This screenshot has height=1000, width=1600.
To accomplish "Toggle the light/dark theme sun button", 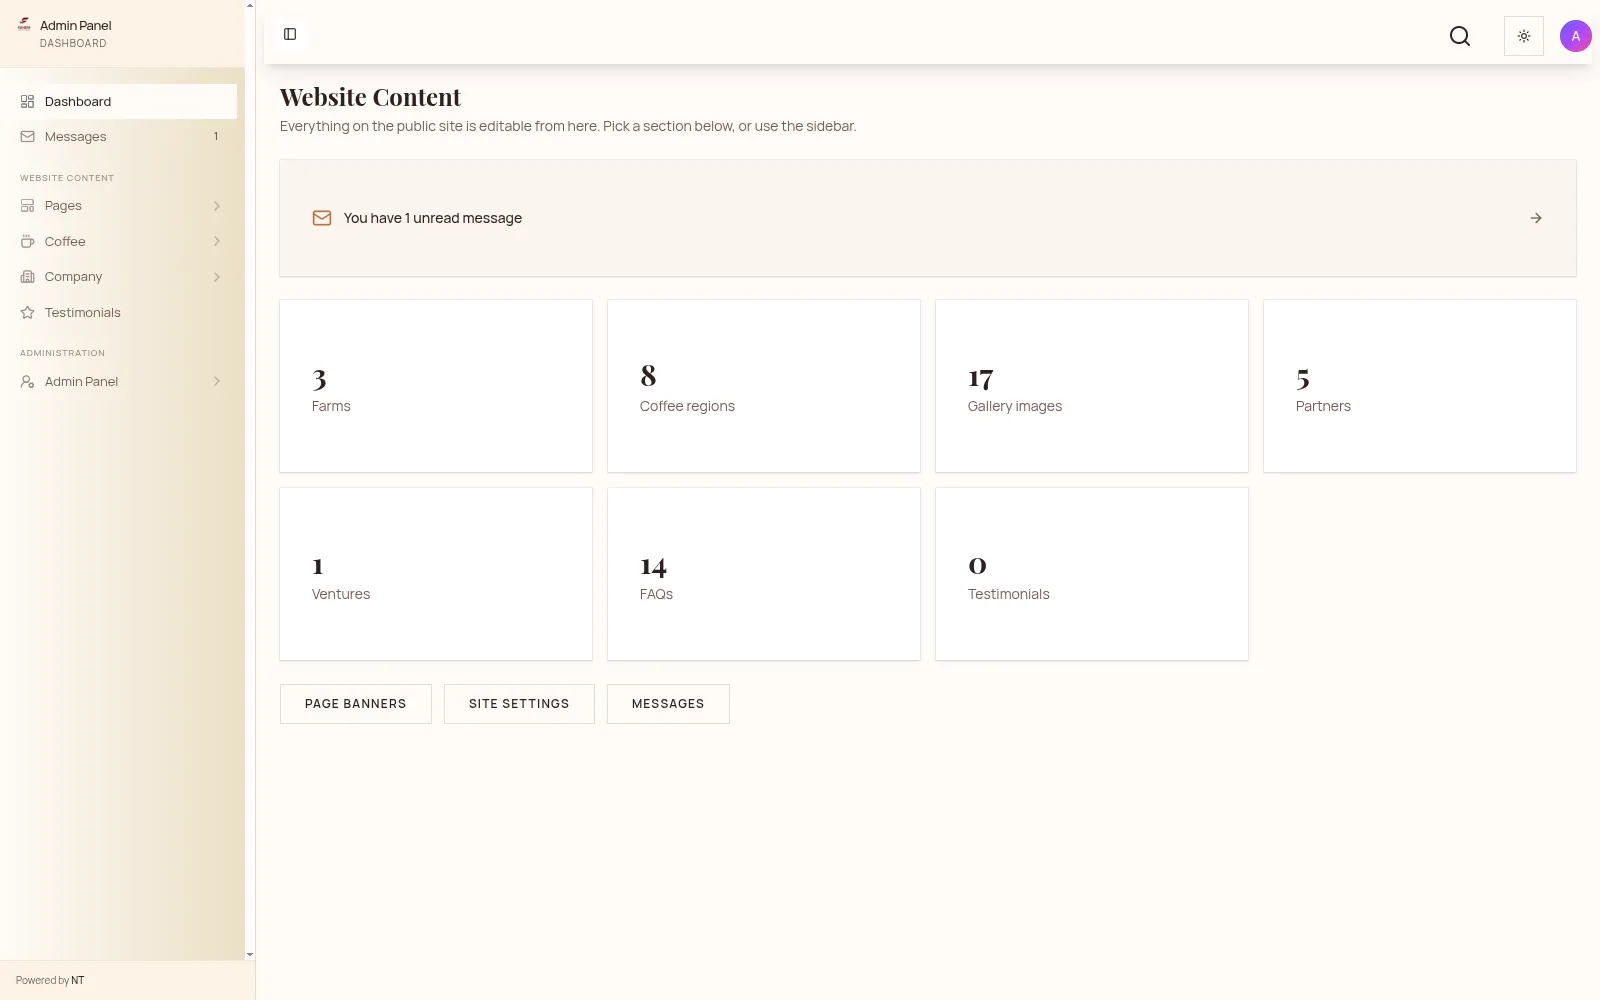I will coord(1524,36).
